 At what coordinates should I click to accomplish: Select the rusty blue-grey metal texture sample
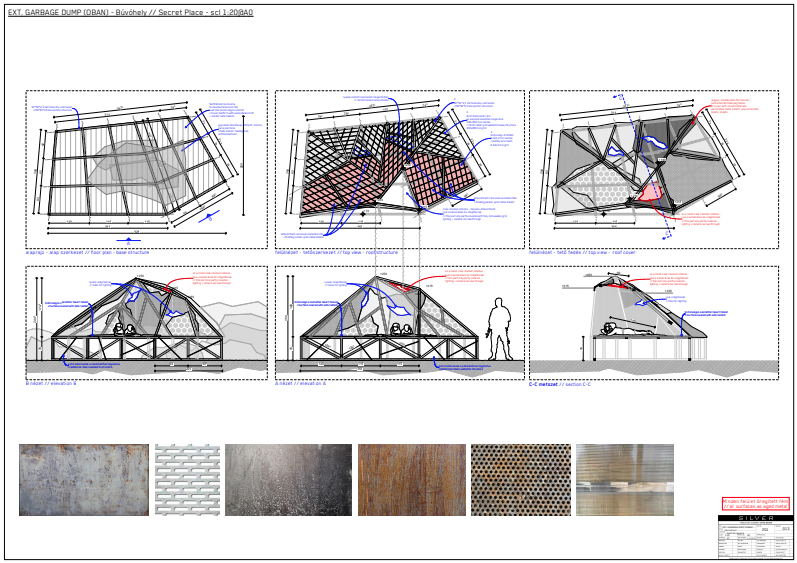click(x=84, y=480)
